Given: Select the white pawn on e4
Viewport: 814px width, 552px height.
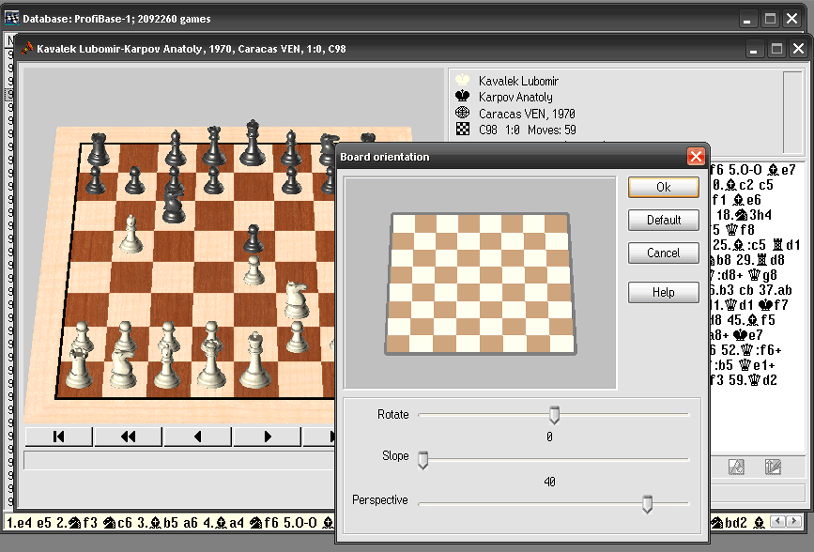Looking at the screenshot, I should click(x=254, y=271).
